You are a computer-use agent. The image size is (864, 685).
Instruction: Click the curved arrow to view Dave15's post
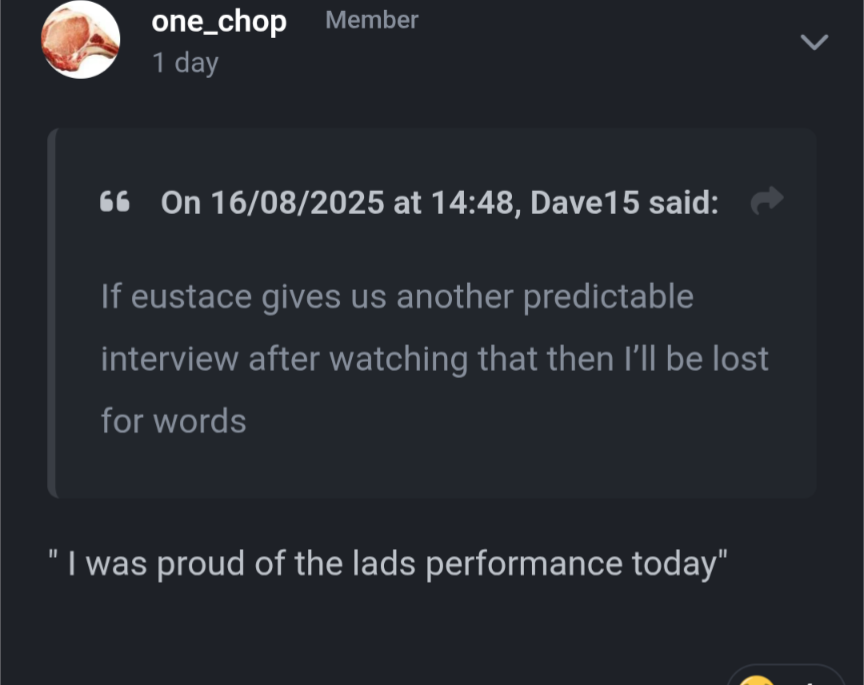[x=766, y=200]
